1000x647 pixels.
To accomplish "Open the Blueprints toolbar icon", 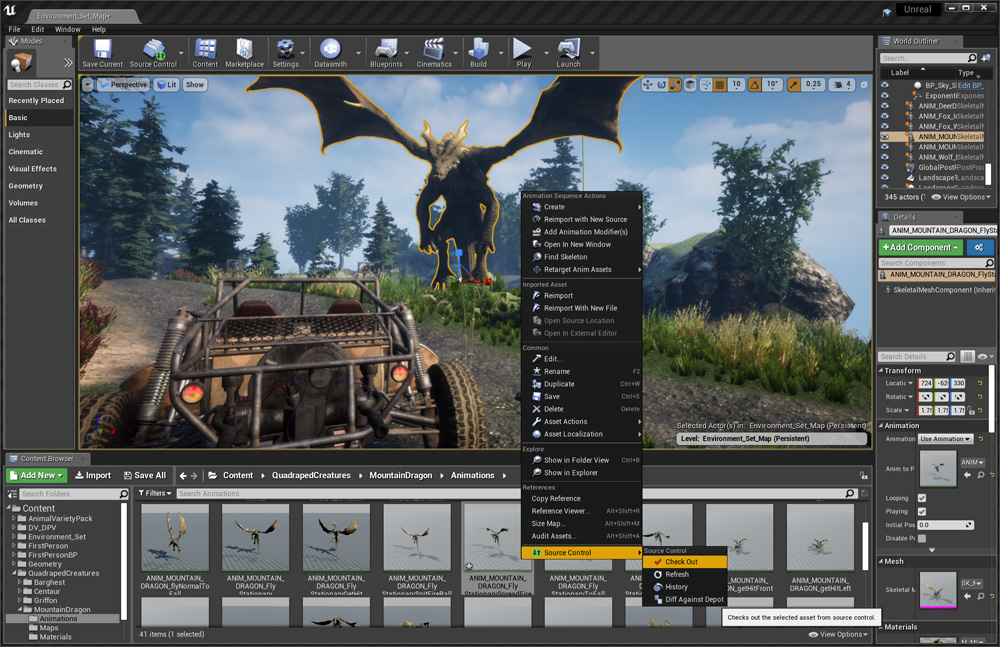I will [386, 53].
